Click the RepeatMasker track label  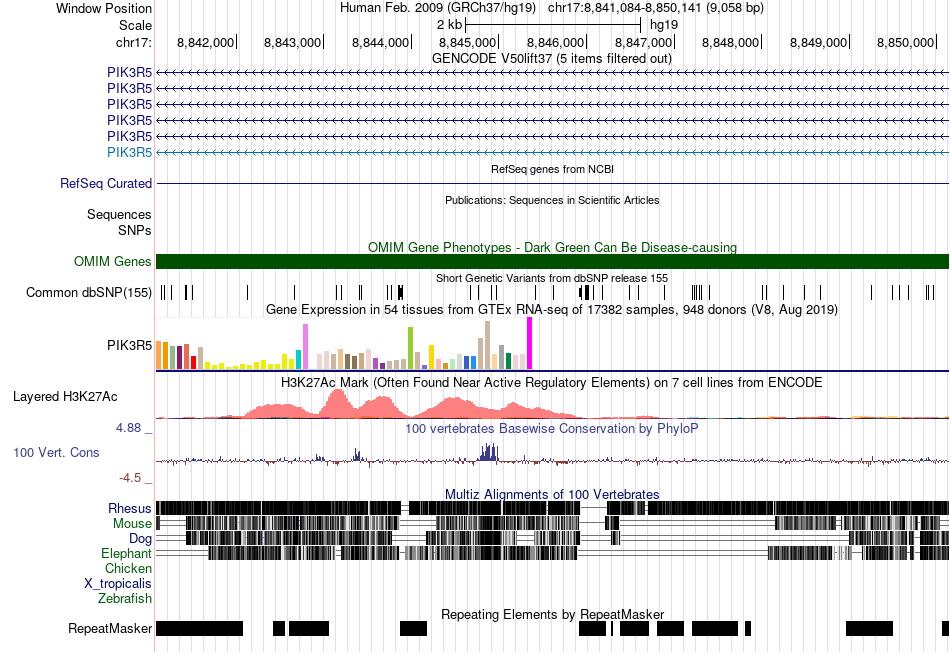click(x=110, y=628)
